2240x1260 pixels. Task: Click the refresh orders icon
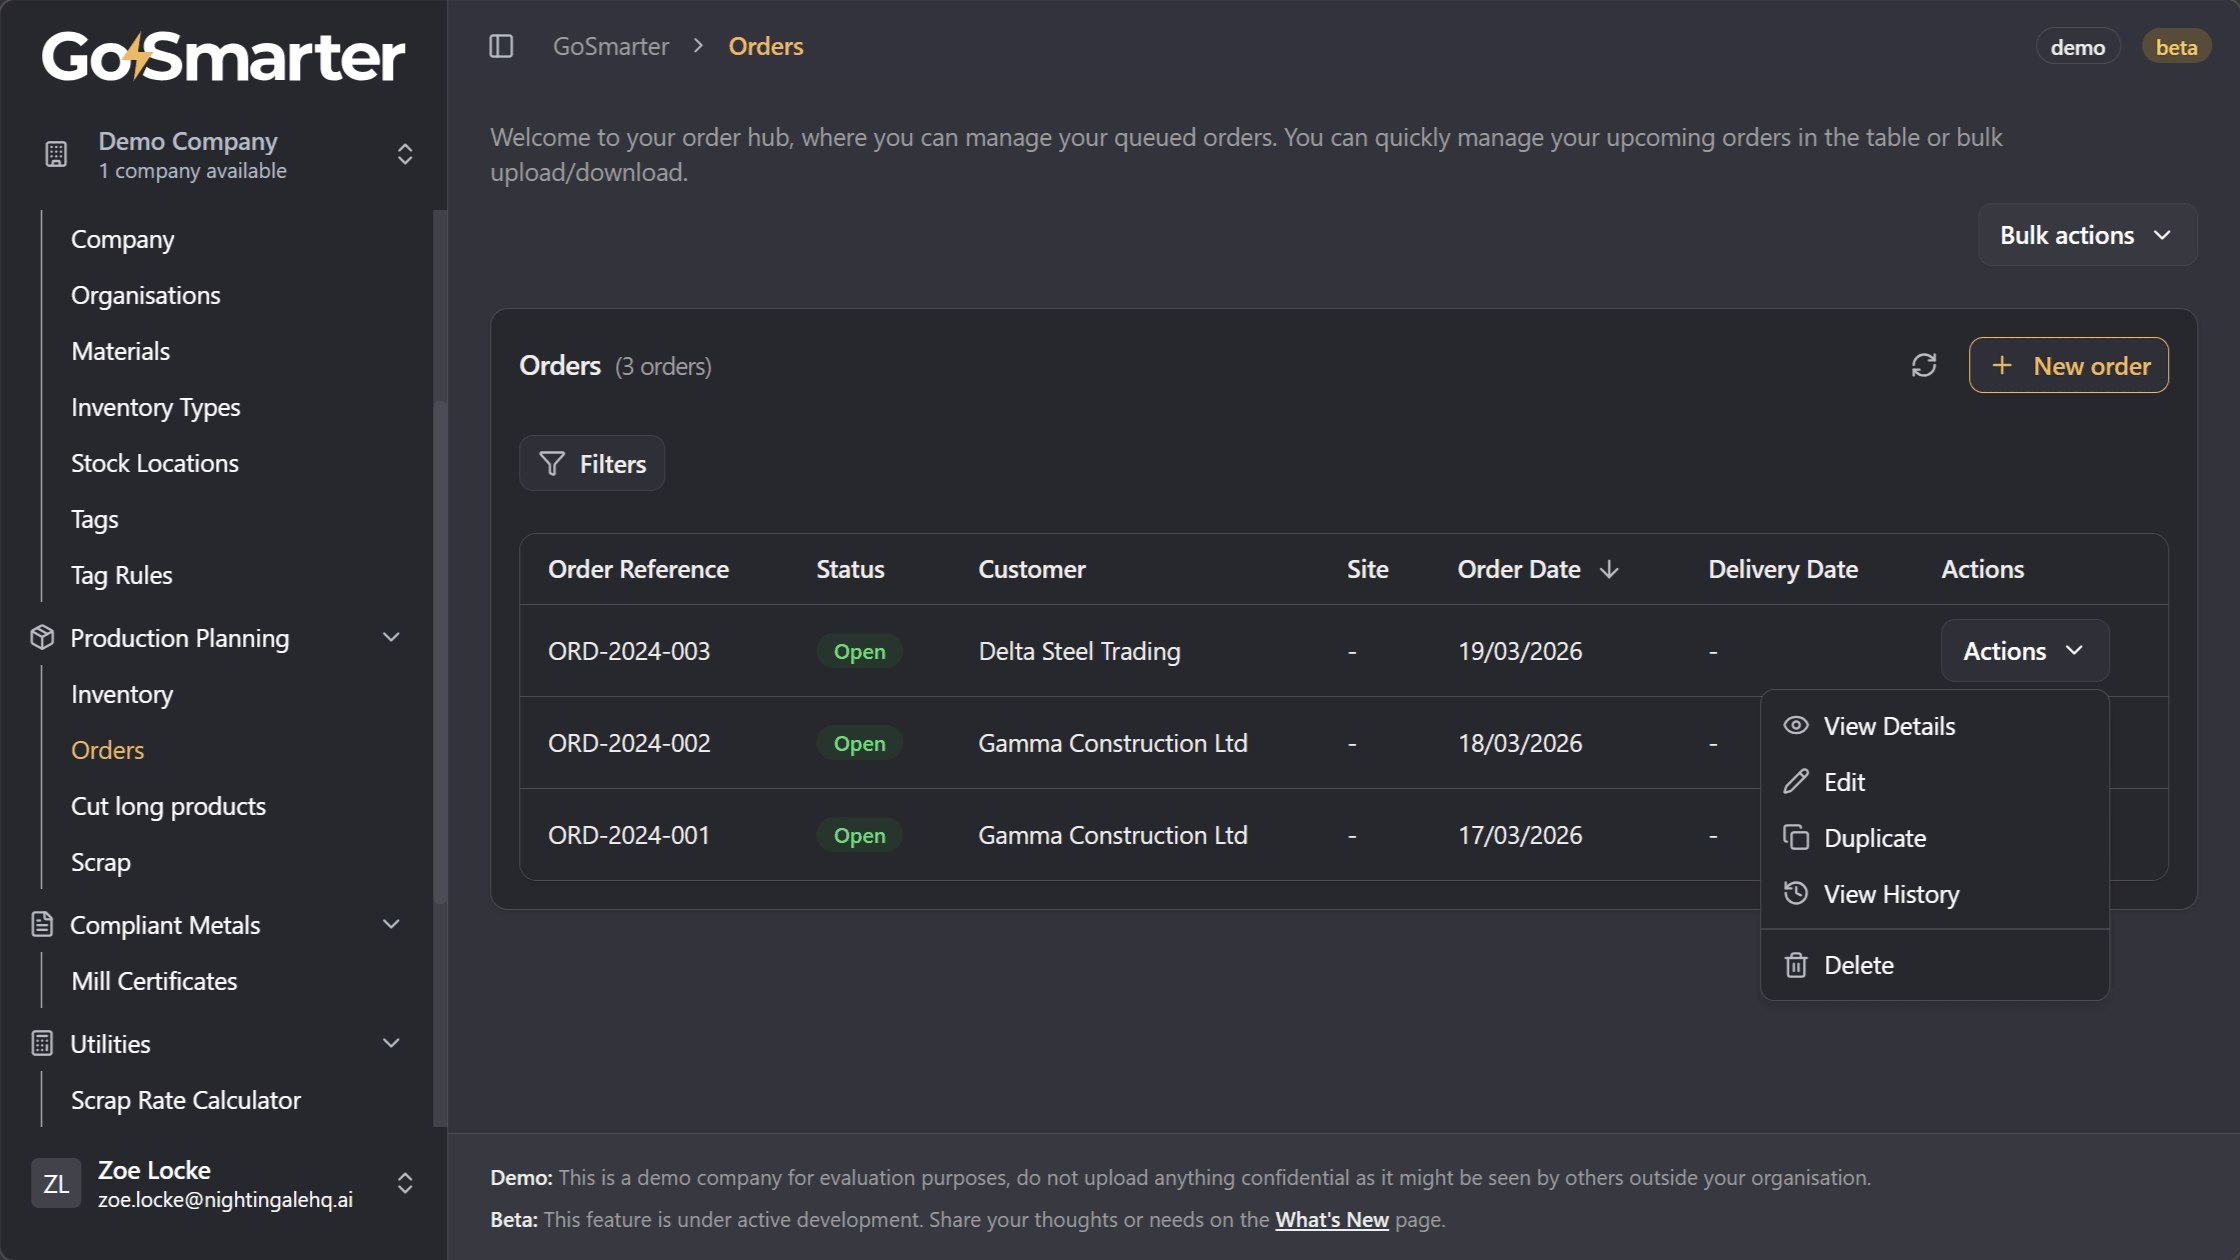click(x=1924, y=365)
